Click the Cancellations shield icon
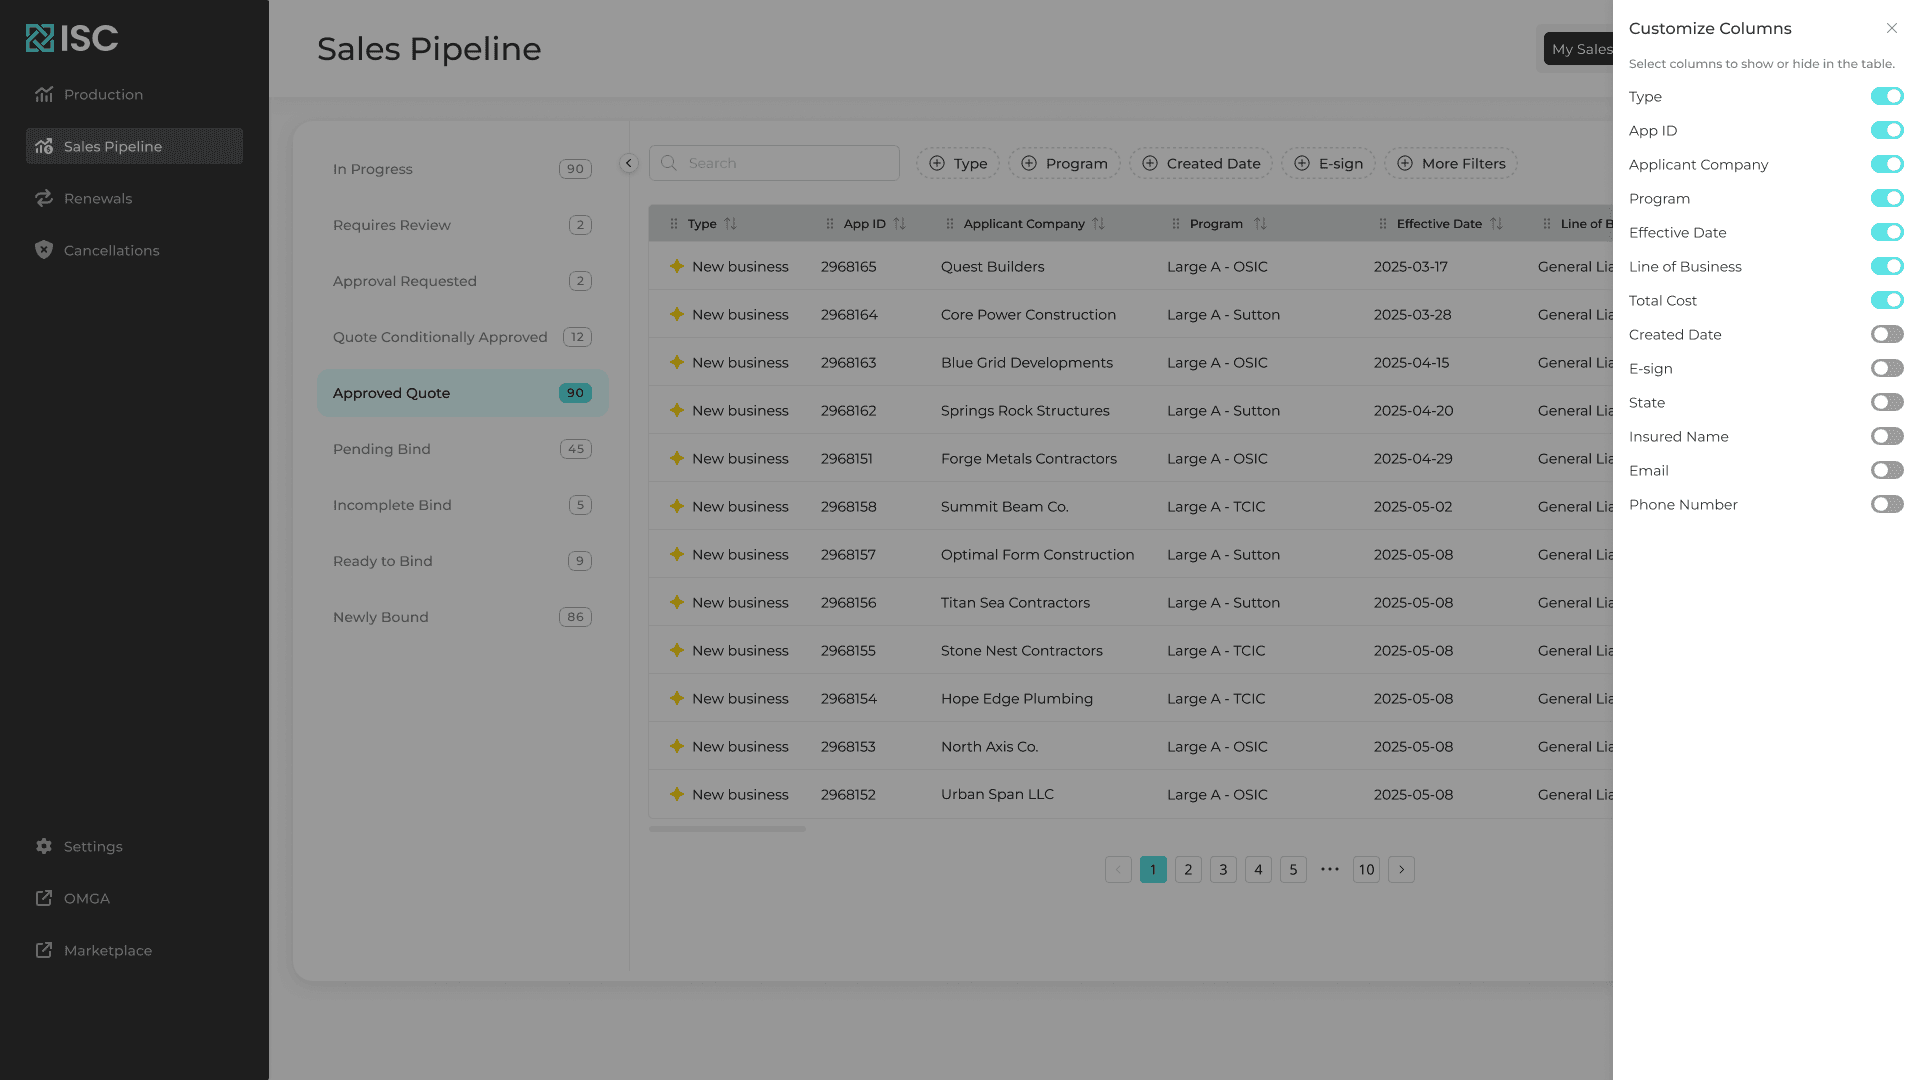 44,250
